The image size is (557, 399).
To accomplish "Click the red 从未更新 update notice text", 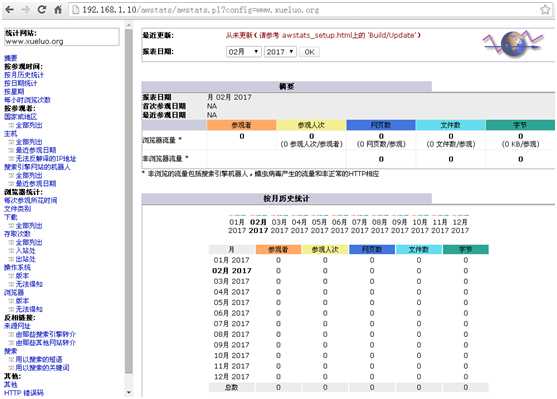I will point(323,35).
